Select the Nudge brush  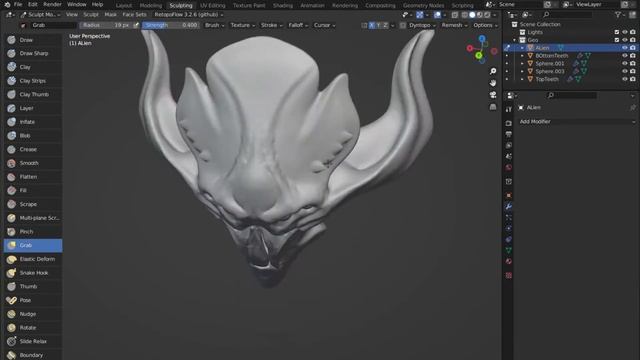(x=33, y=314)
